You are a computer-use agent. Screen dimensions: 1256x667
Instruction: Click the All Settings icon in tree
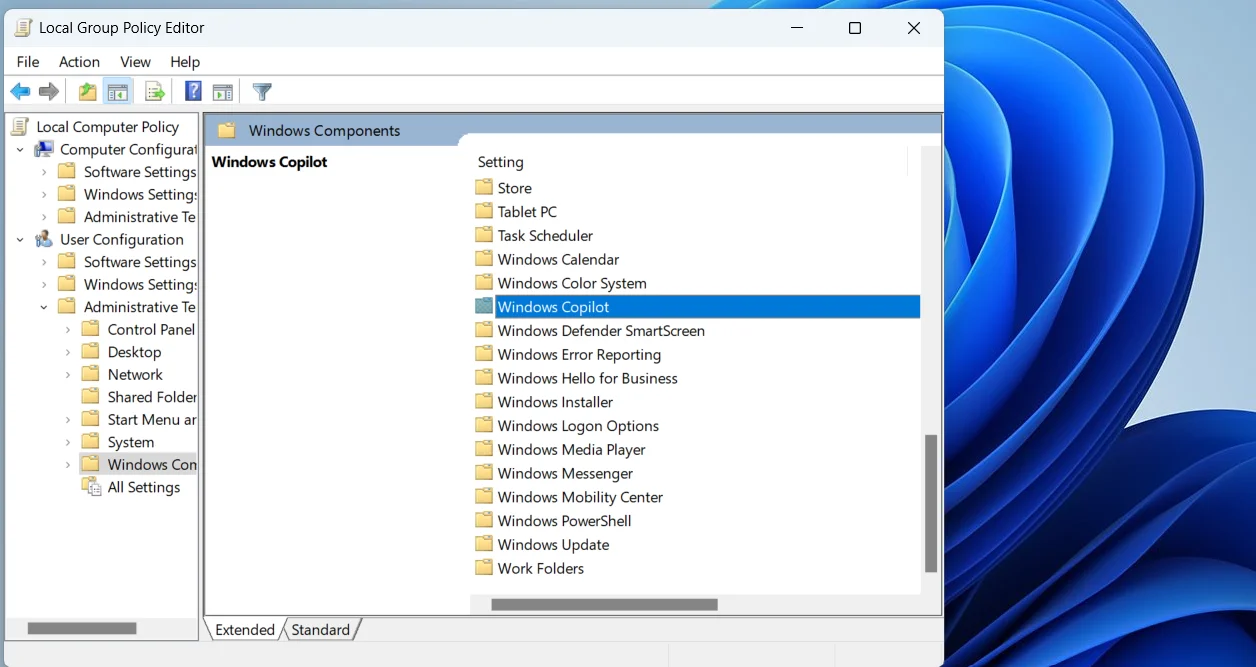click(x=91, y=487)
